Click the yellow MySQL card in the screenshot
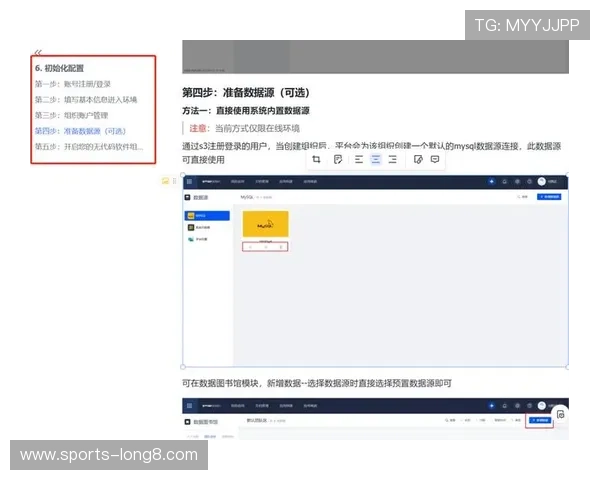This screenshot has height=480, width=600. (x=266, y=224)
